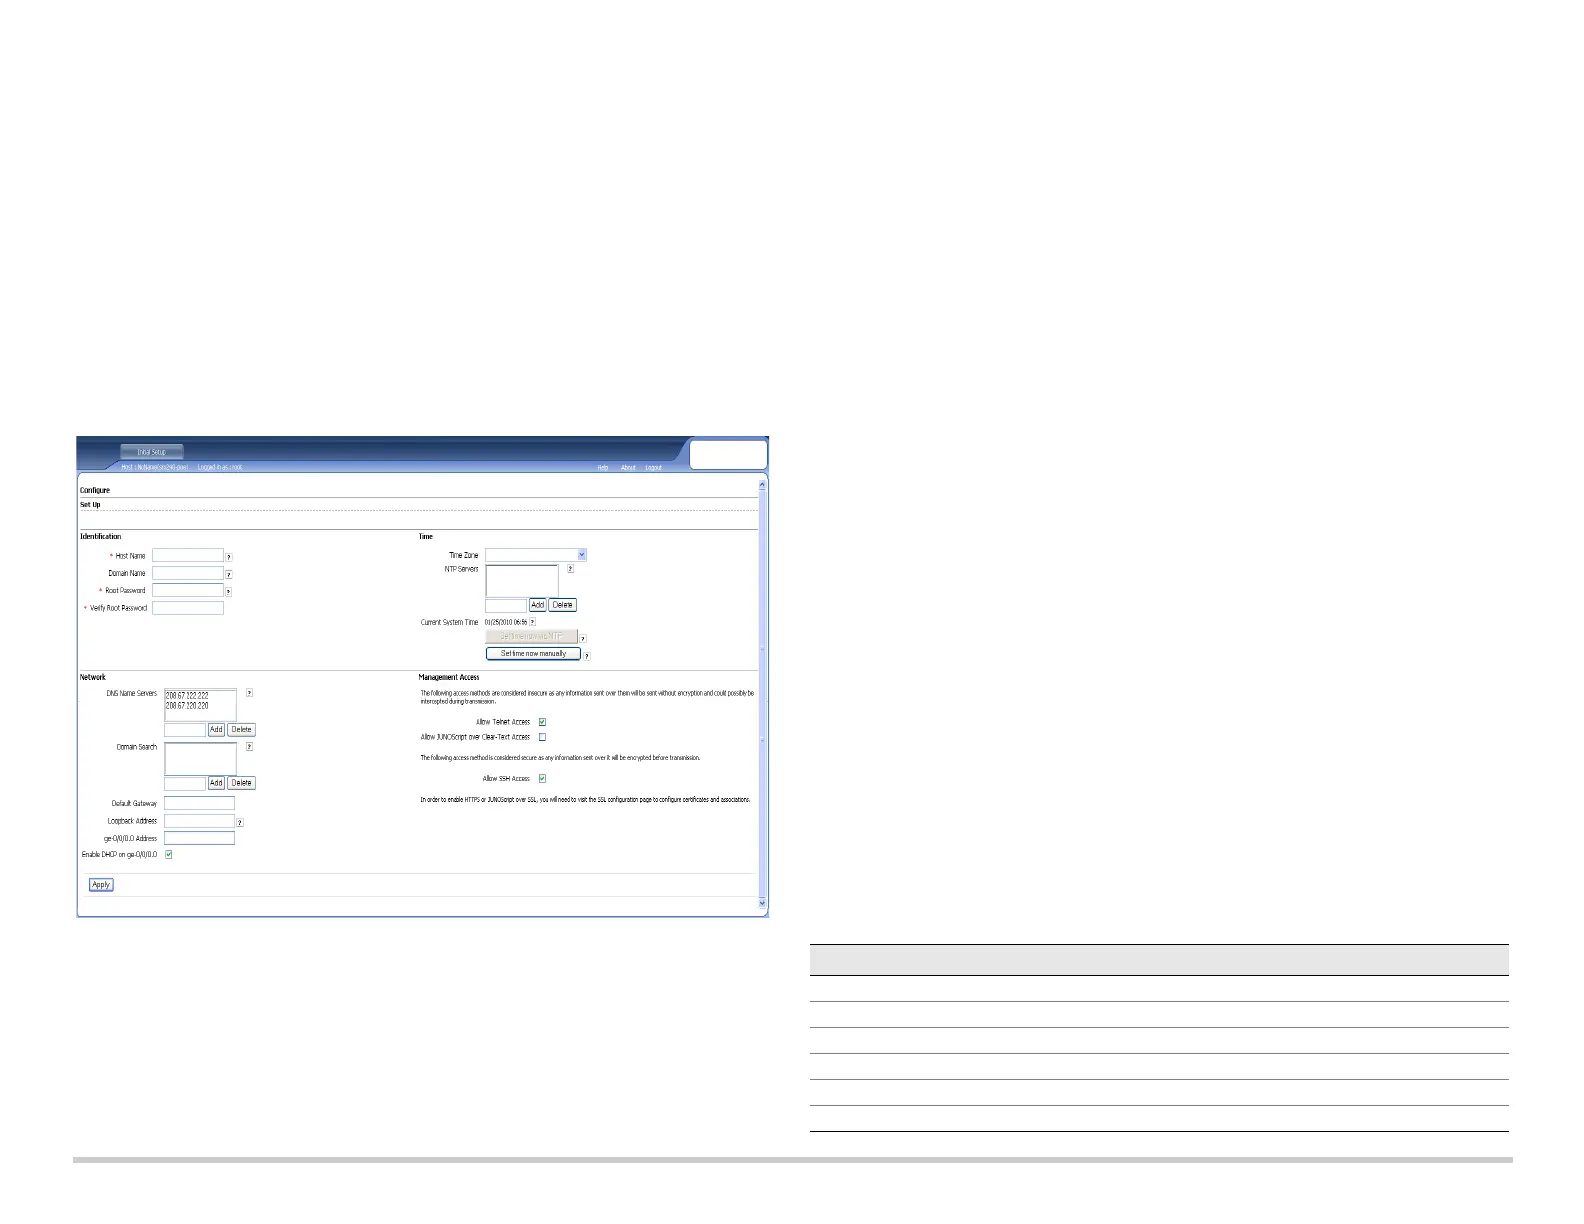Open the Time Zone dropdown
The width and height of the screenshot is (1584, 1224).
[x=536, y=555]
